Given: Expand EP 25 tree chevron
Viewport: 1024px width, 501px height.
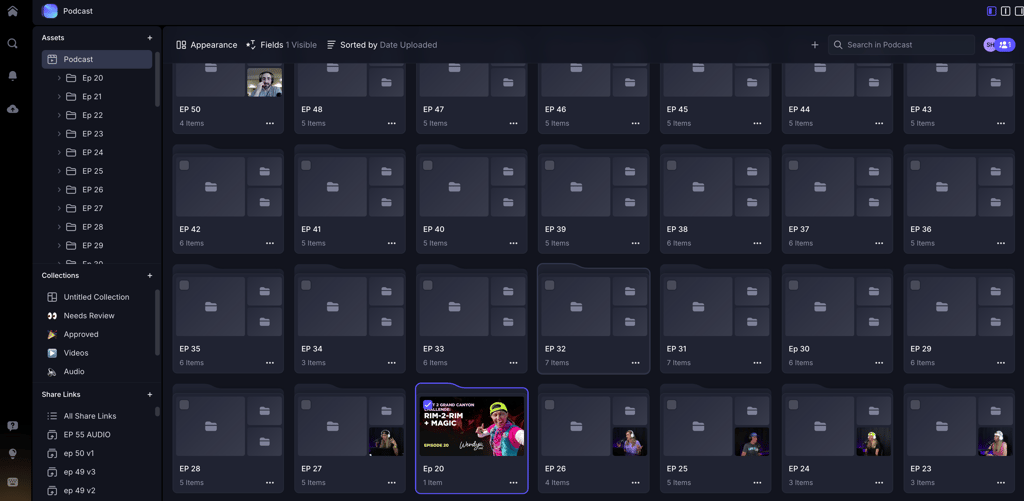Looking at the screenshot, I should [x=59, y=171].
